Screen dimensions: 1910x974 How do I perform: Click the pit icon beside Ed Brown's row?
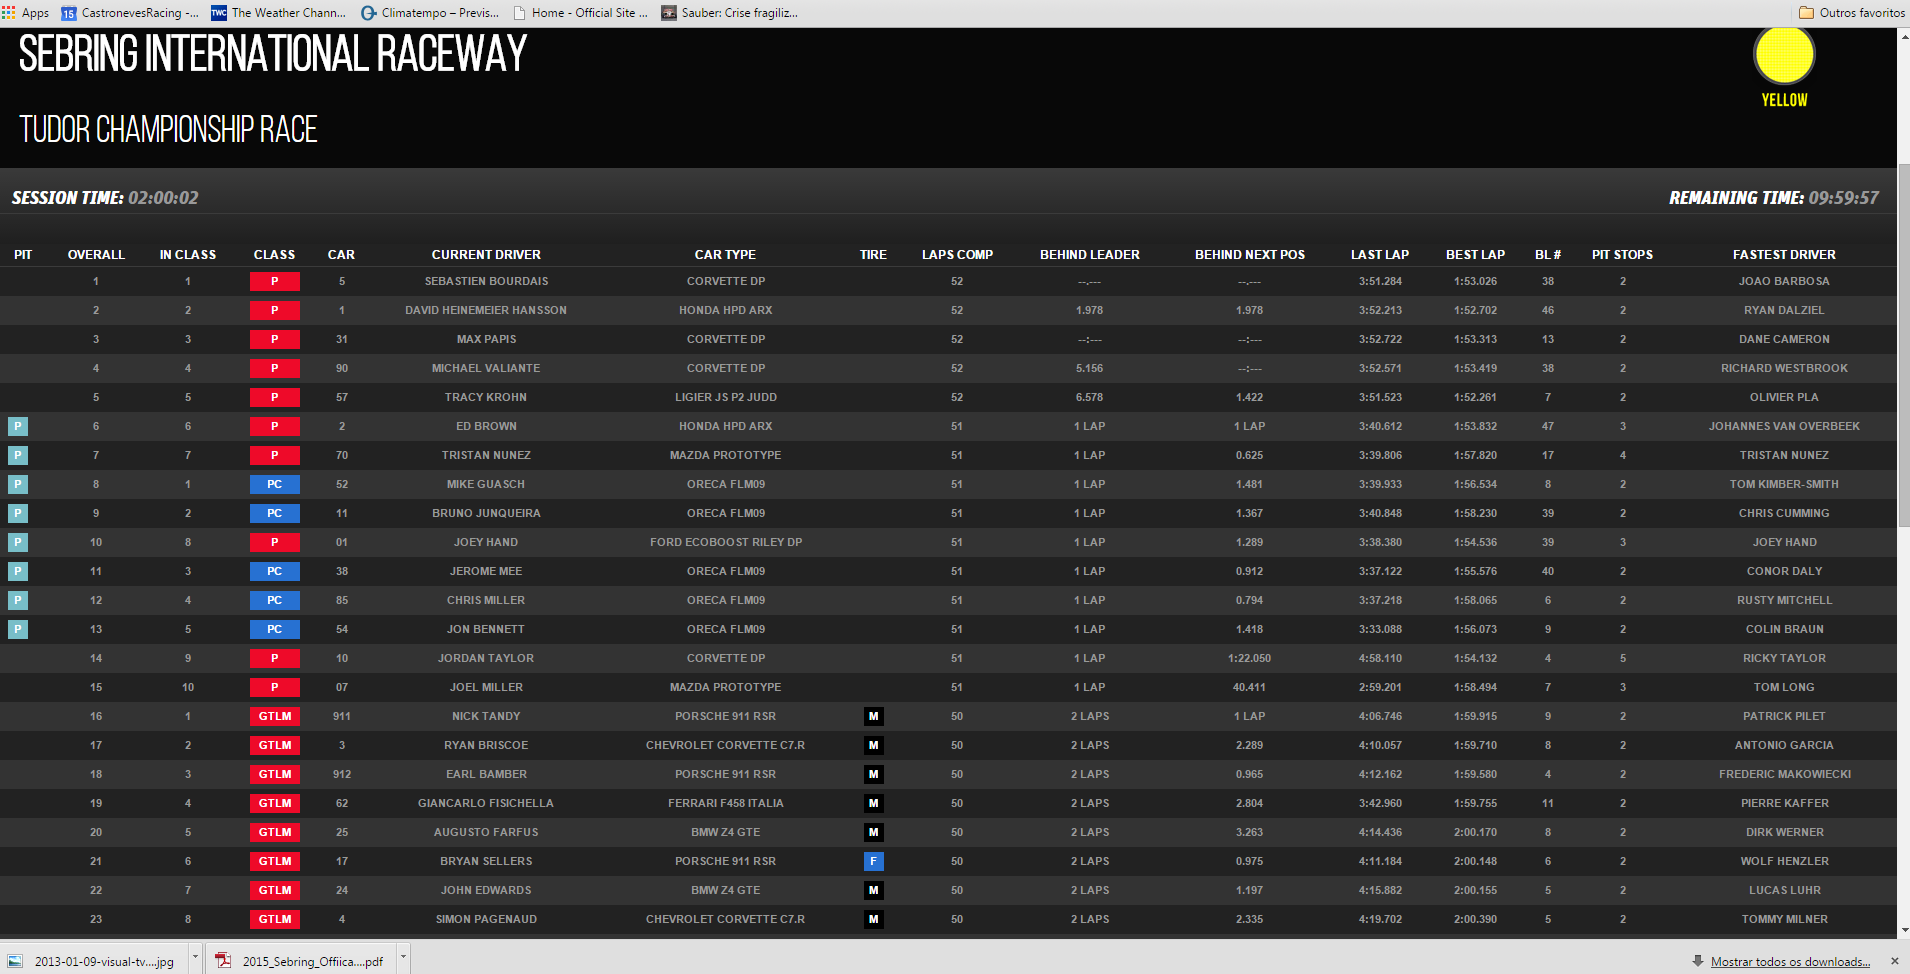point(18,426)
